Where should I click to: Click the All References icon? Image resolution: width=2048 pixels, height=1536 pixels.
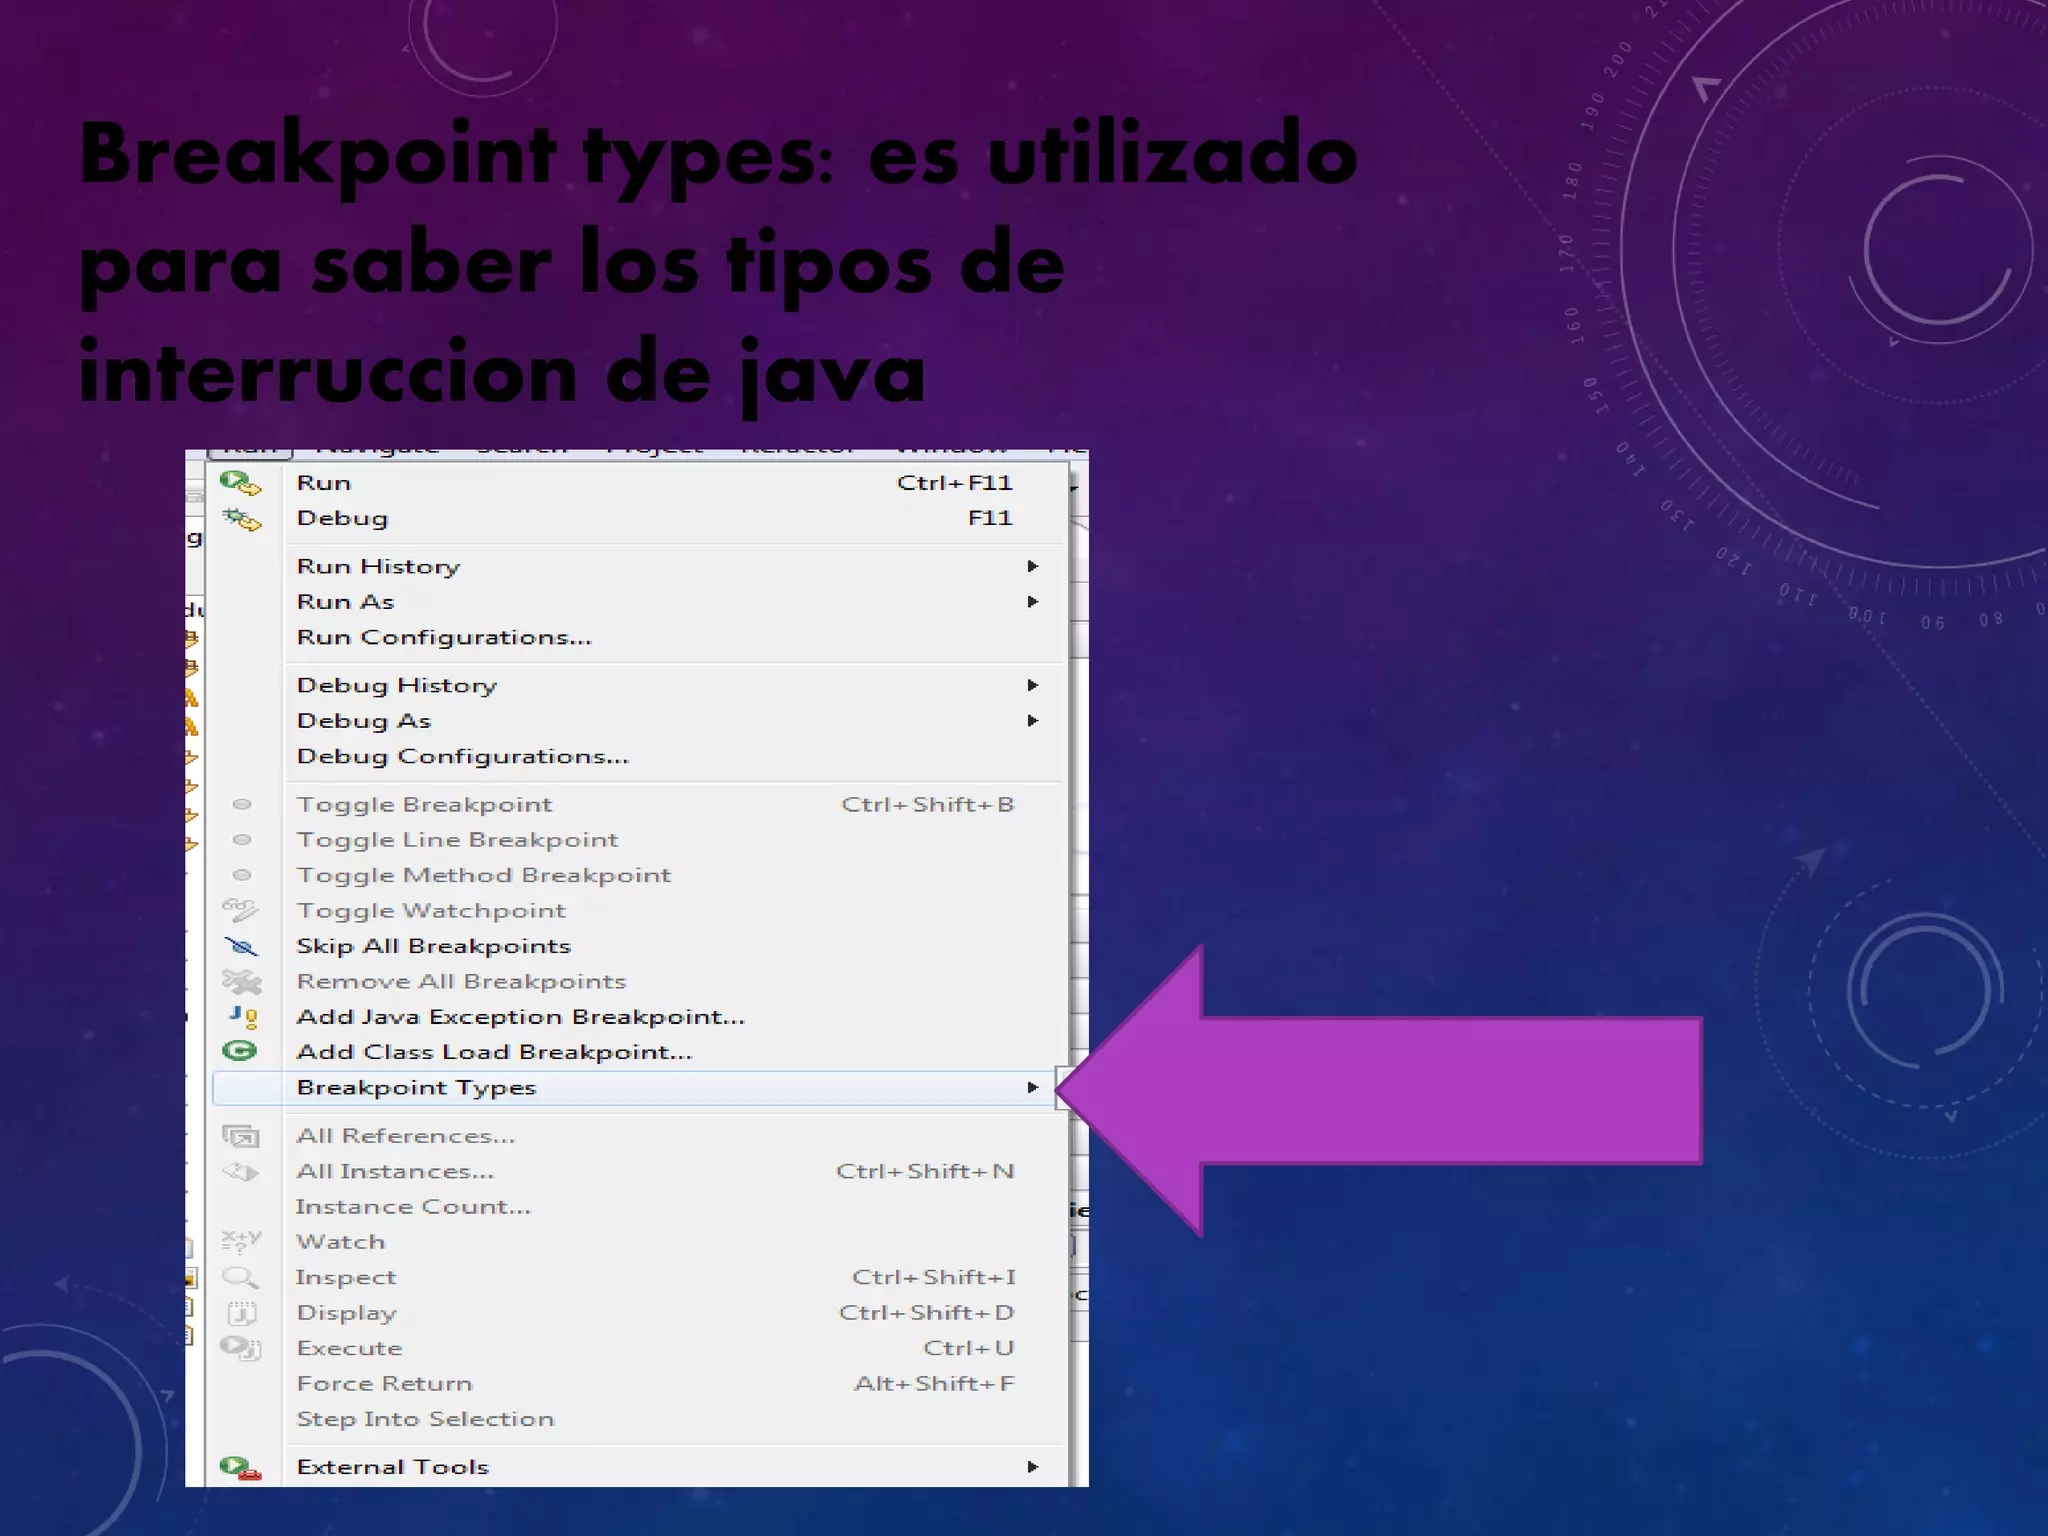click(x=241, y=1136)
